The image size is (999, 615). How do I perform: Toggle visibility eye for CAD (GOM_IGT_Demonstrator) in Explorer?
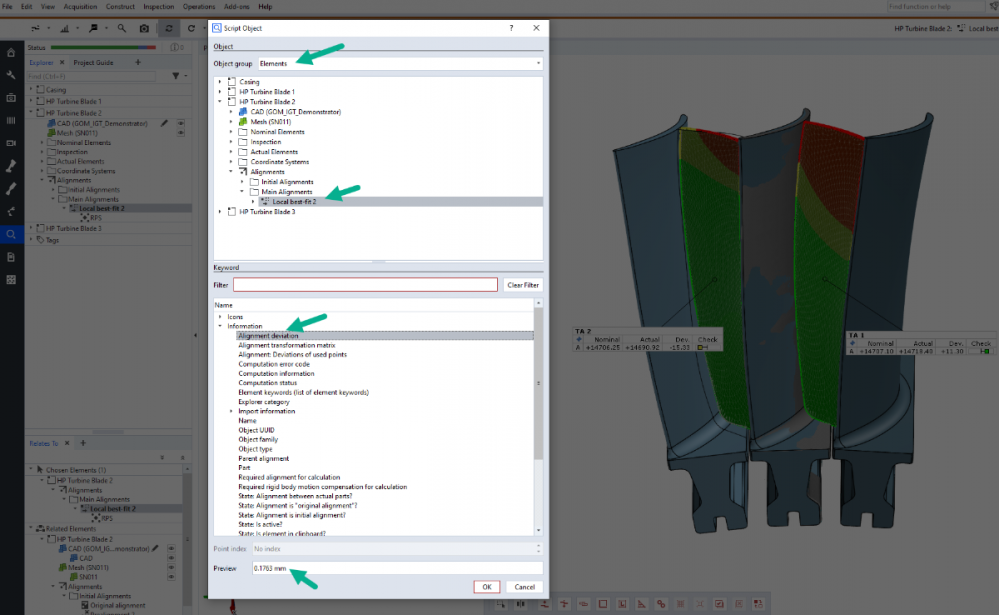(x=181, y=123)
